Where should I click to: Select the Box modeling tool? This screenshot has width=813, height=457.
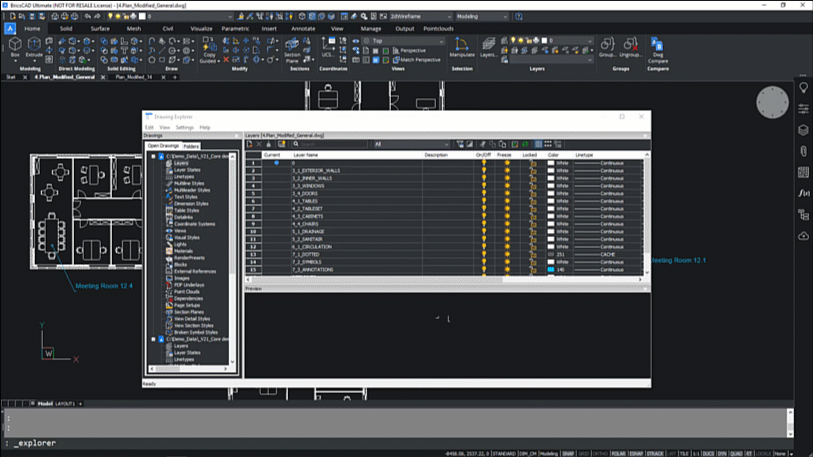15,46
